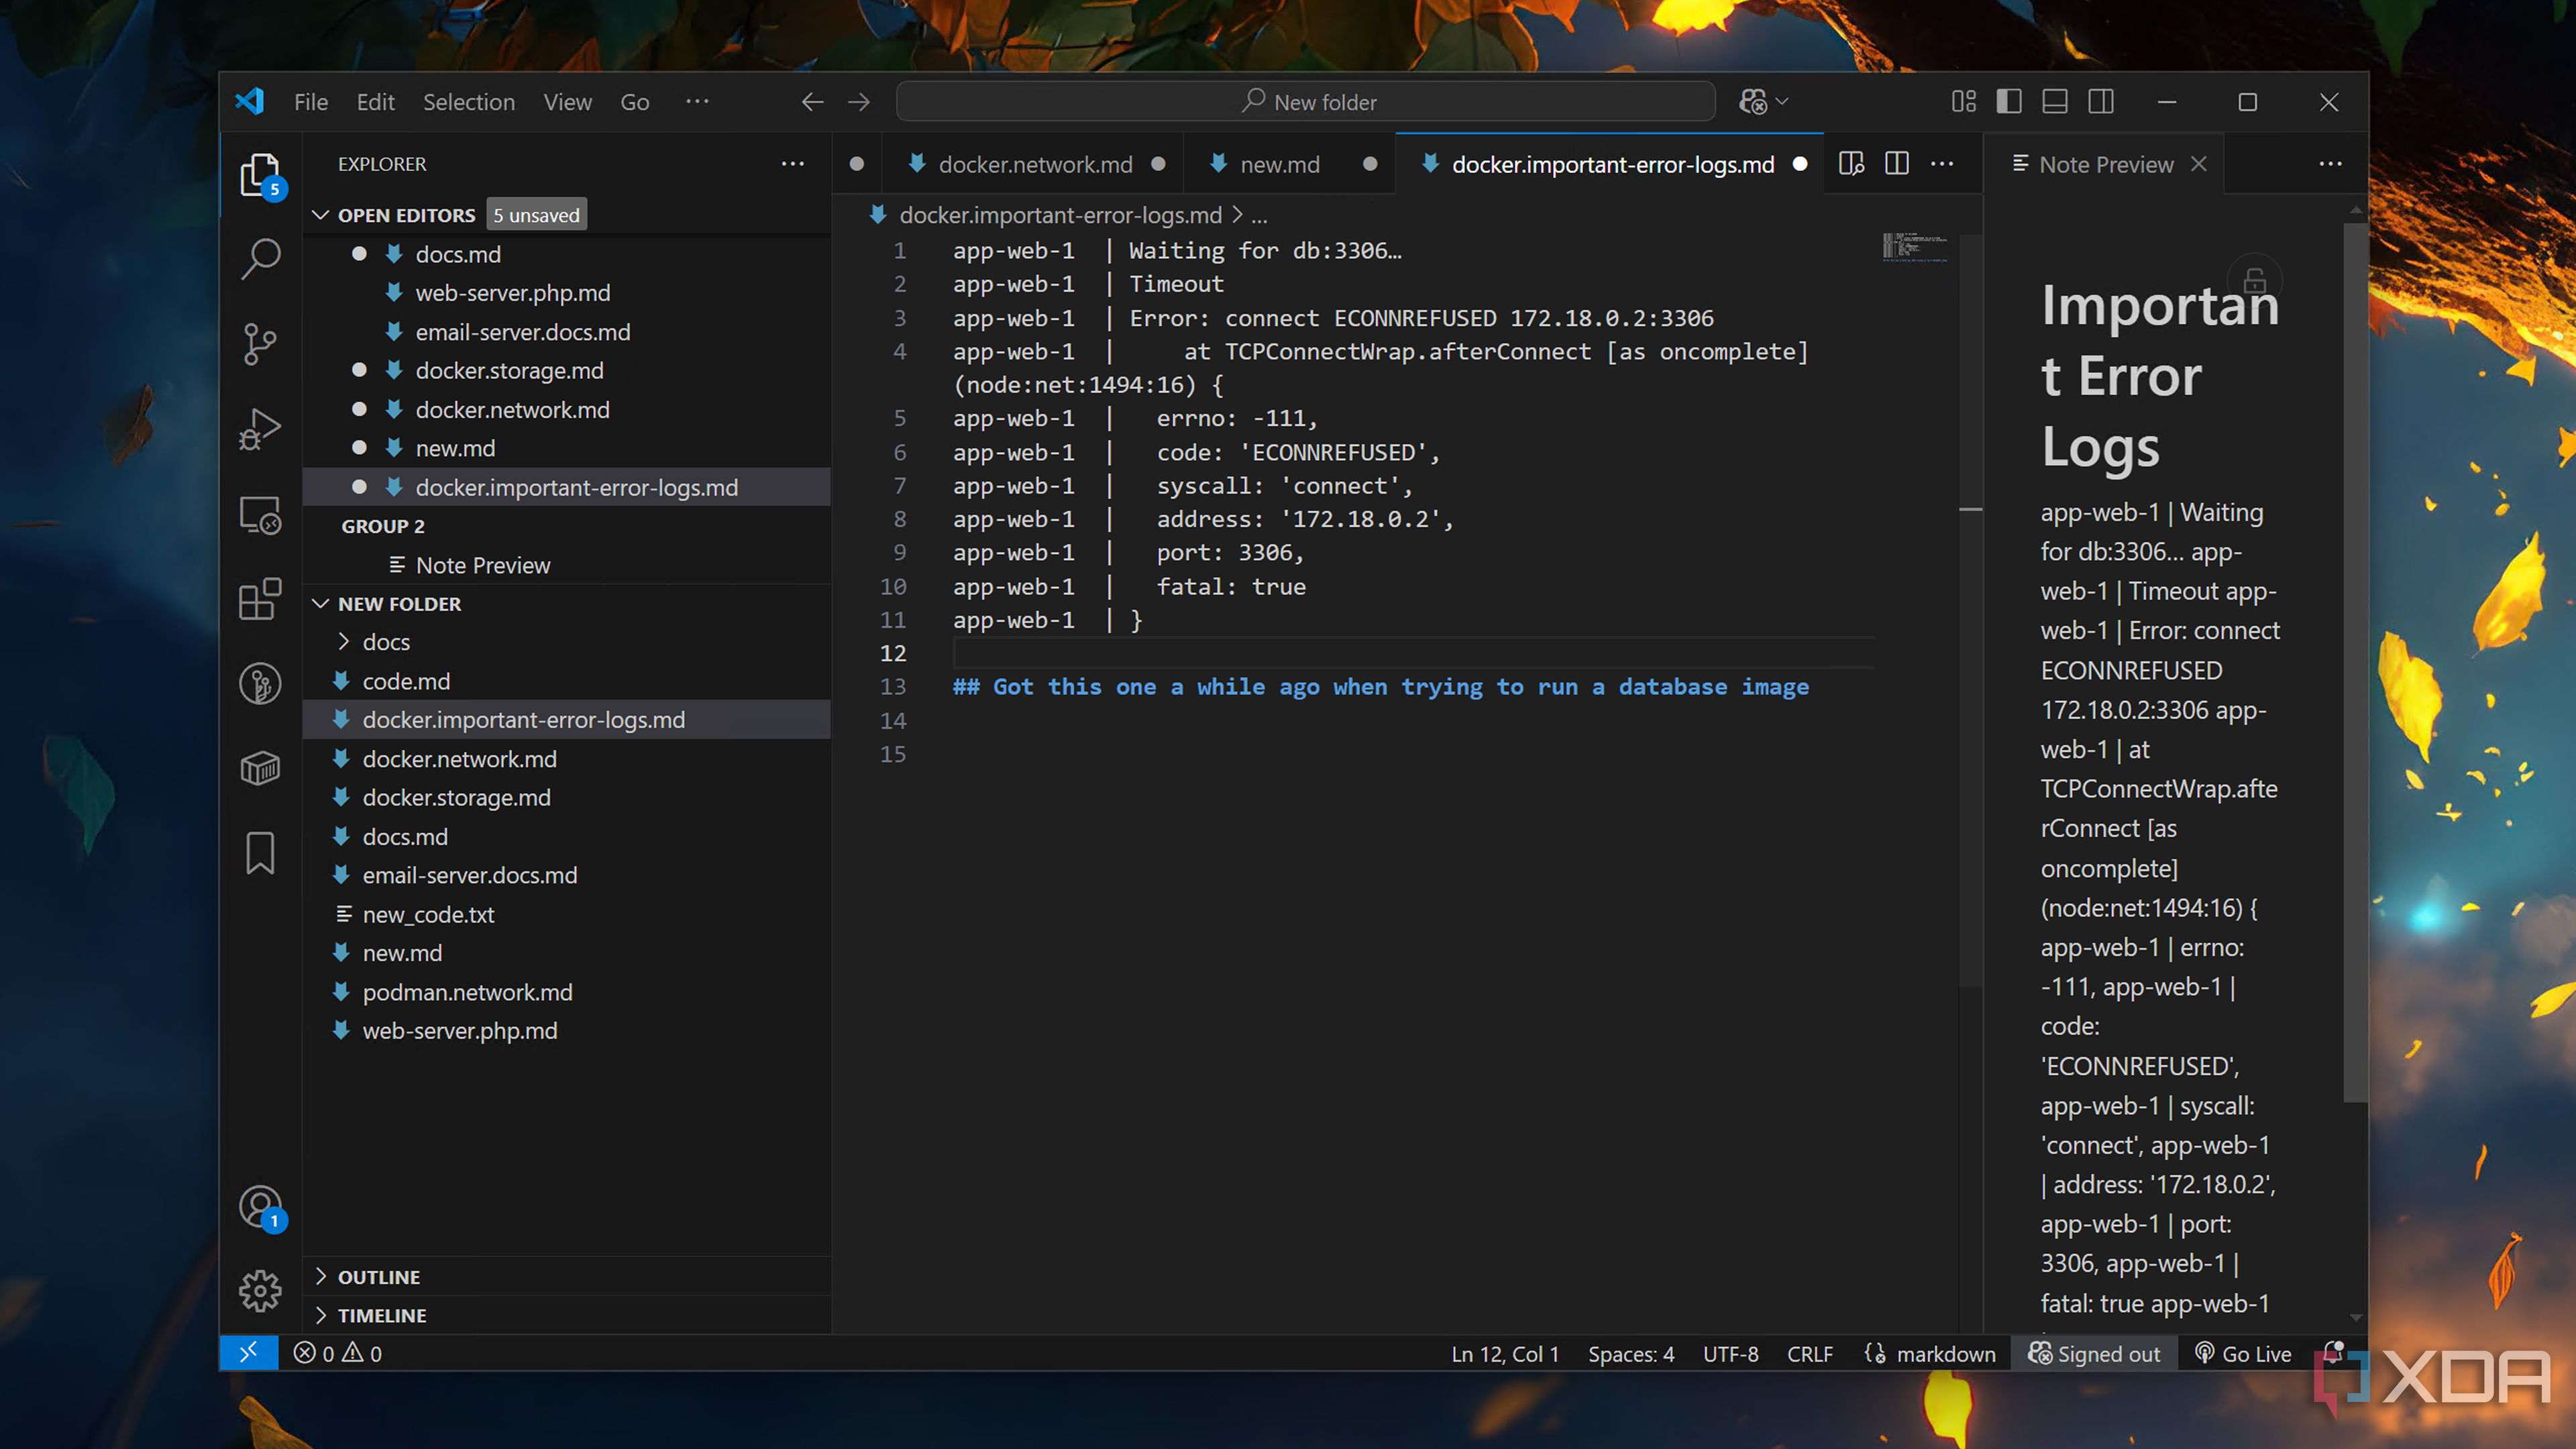Open podman.network.md in the file tree
Viewport: 2576px width, 1449px height.
pyautogui.click(x=566, y=992)
